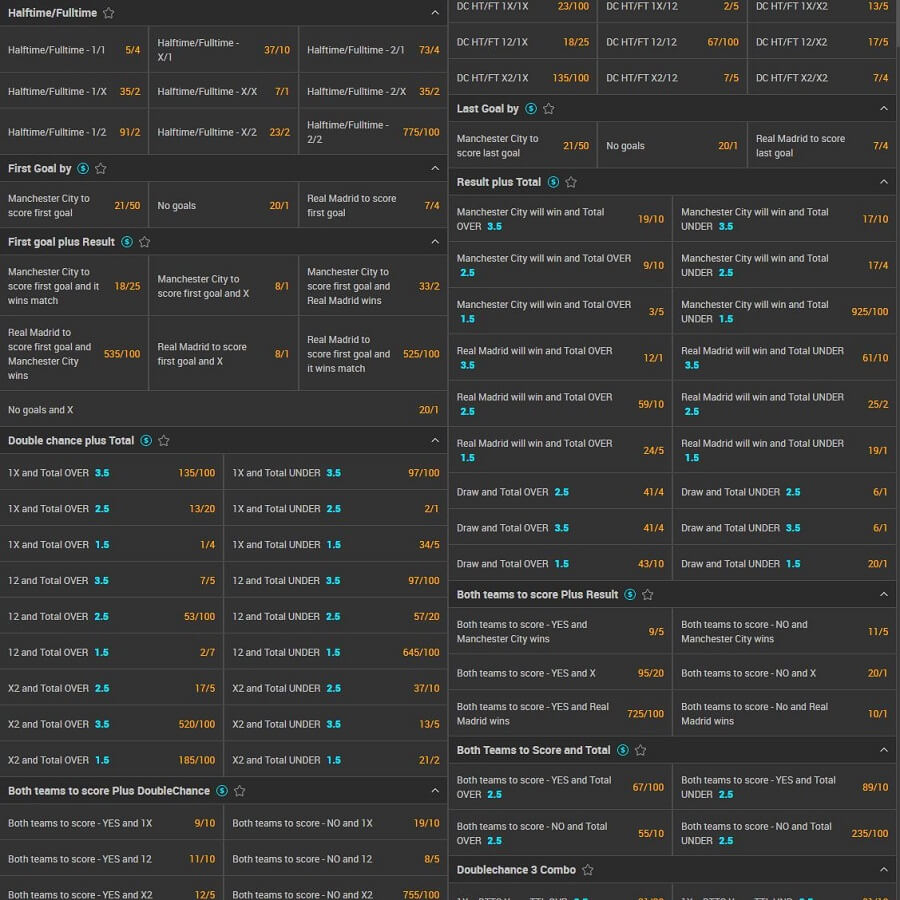Select Real Madrid will win and Total UNDER 3.5
Viewport: 900px width, 900px height.
(785, 358)
